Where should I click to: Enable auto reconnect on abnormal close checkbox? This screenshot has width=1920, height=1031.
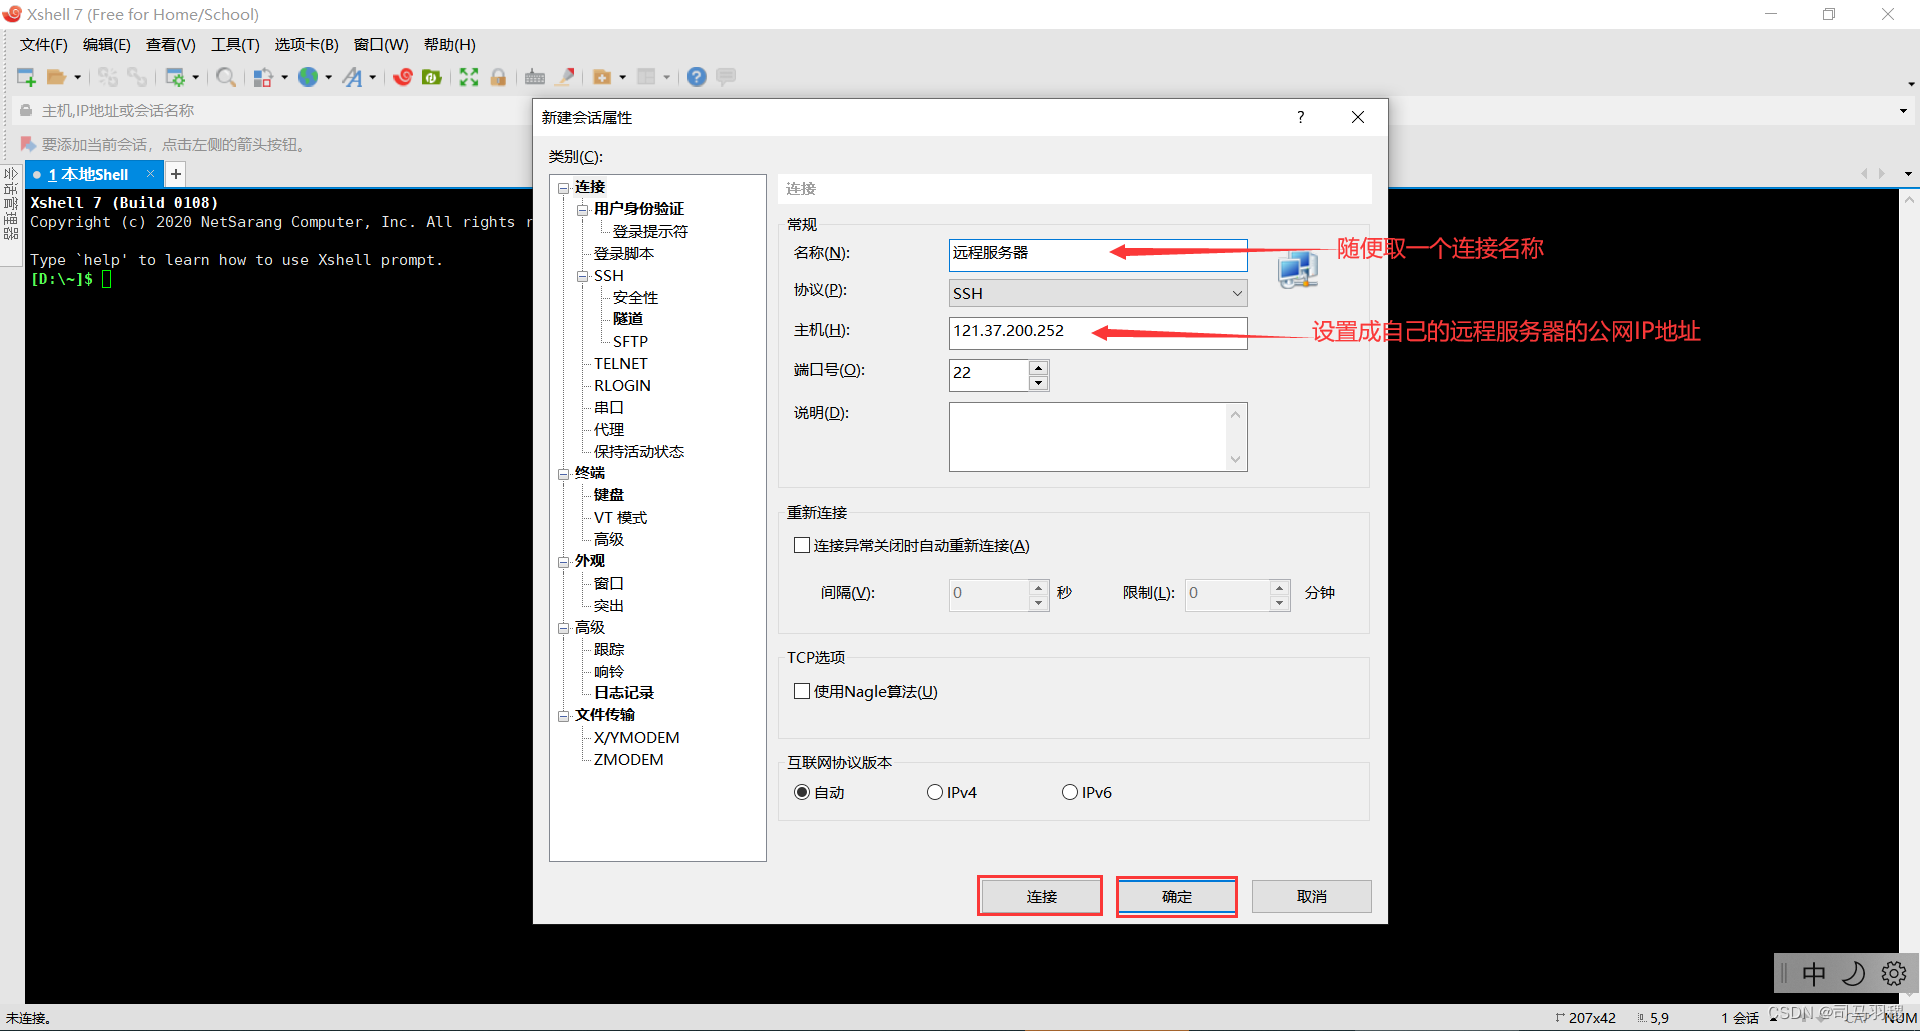[802, 545]
